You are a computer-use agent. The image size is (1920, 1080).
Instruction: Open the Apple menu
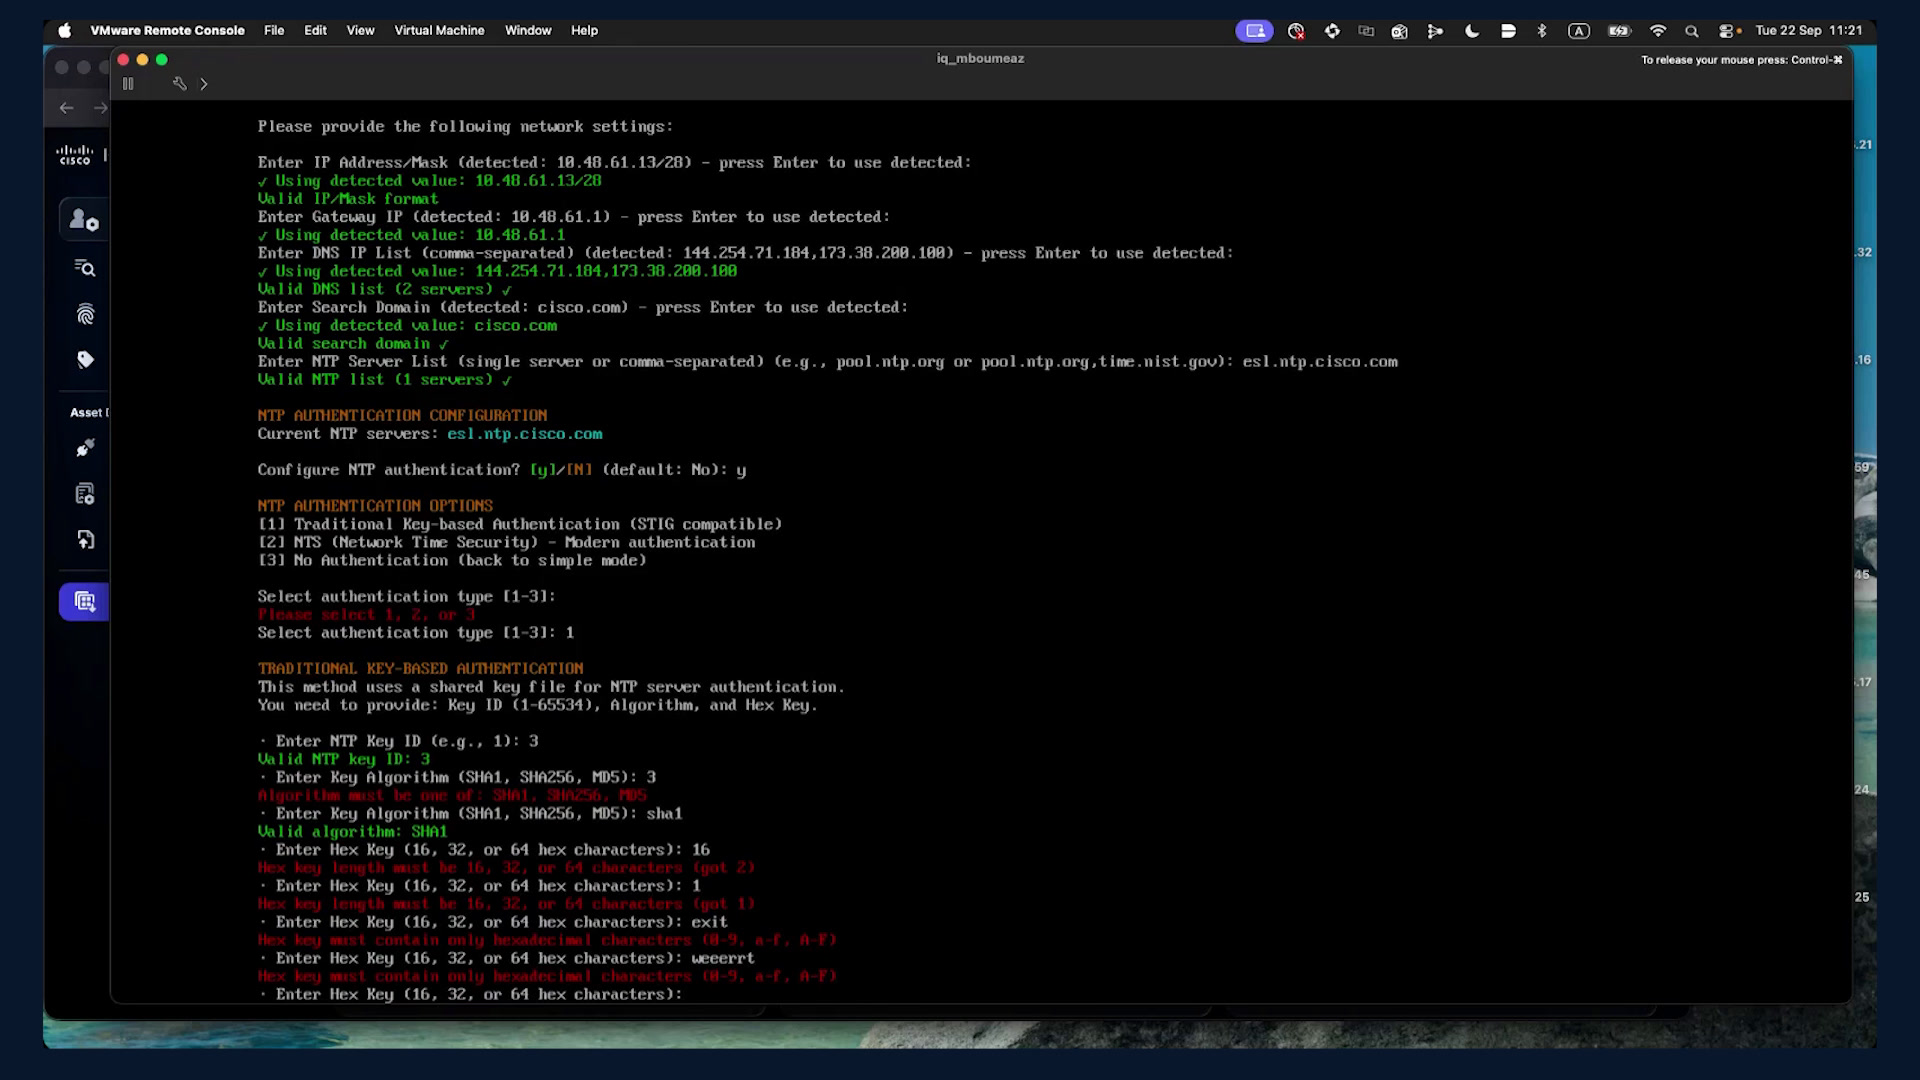click(65, 31)
